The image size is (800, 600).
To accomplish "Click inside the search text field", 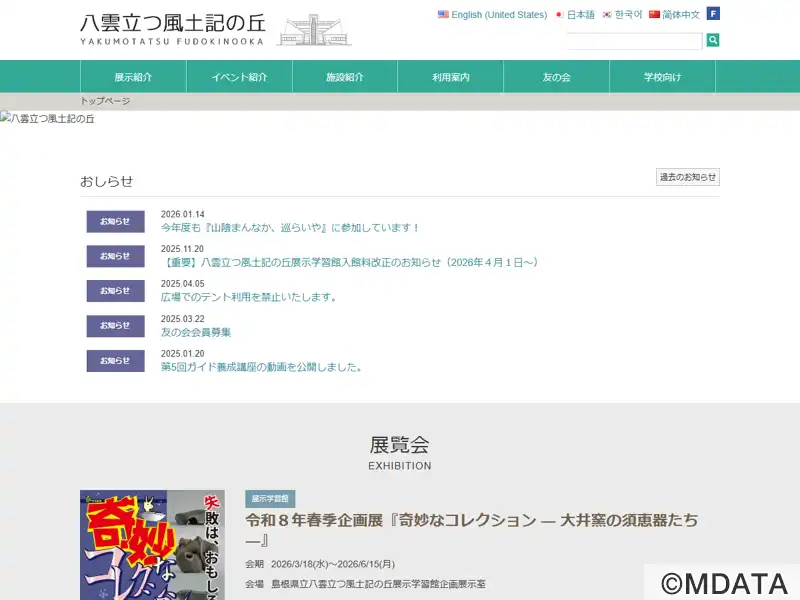I will click(634, 41).
